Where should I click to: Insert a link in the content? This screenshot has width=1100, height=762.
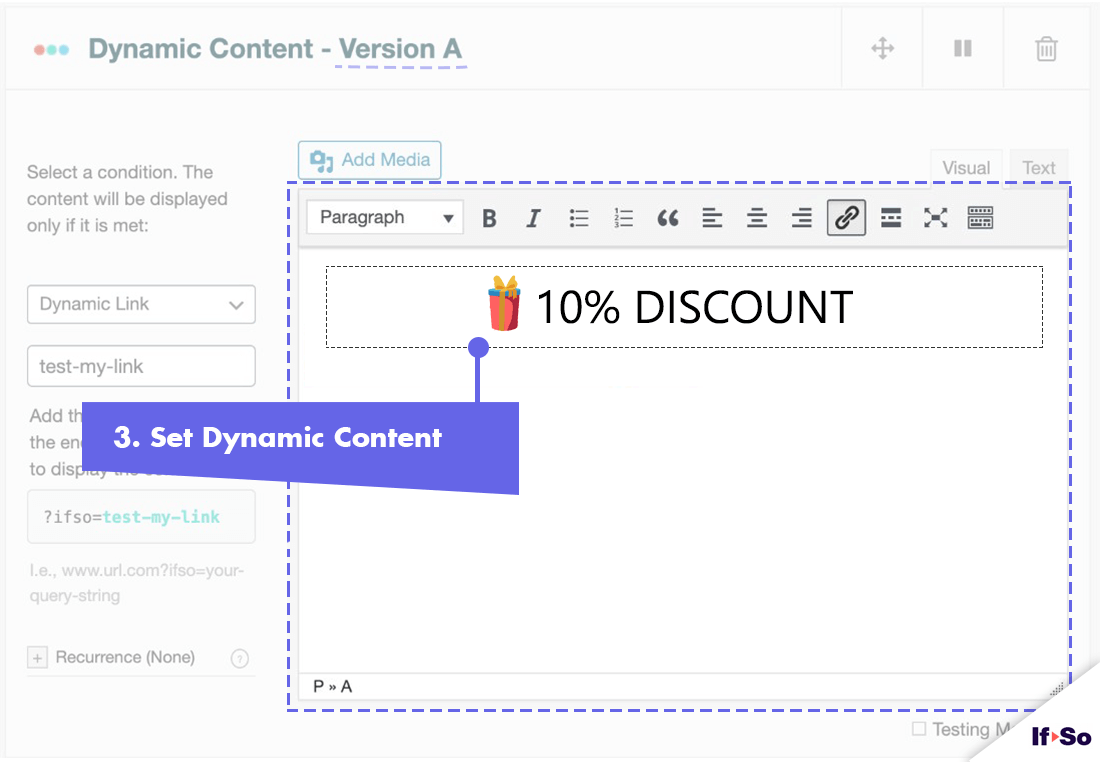click(846, 217)
